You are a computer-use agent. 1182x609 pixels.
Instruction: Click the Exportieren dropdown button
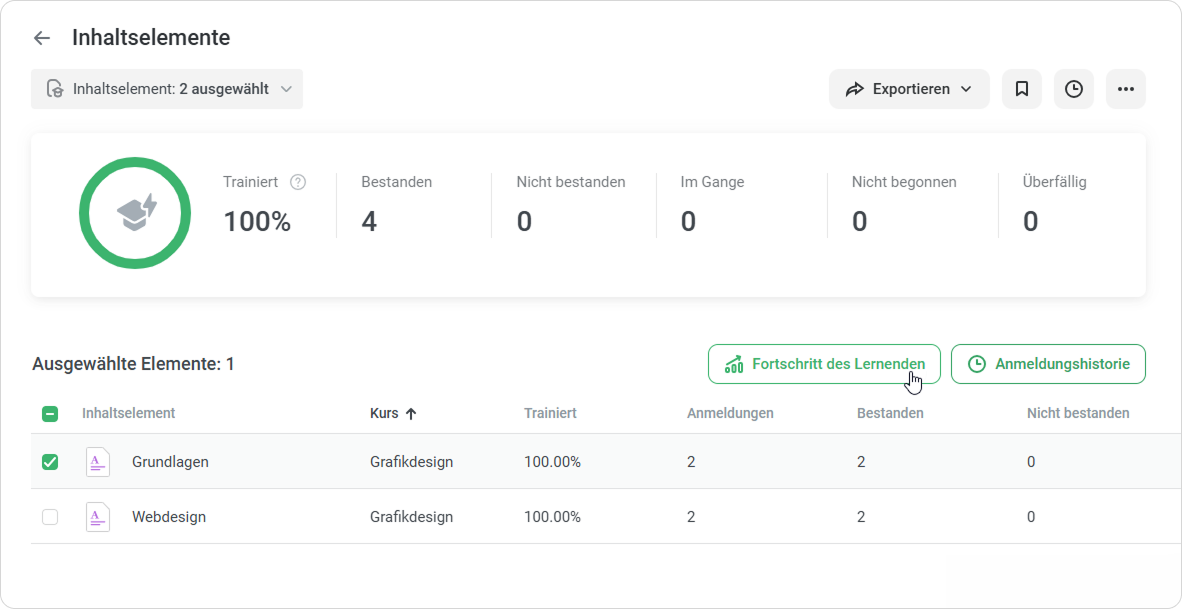[909, 89]
